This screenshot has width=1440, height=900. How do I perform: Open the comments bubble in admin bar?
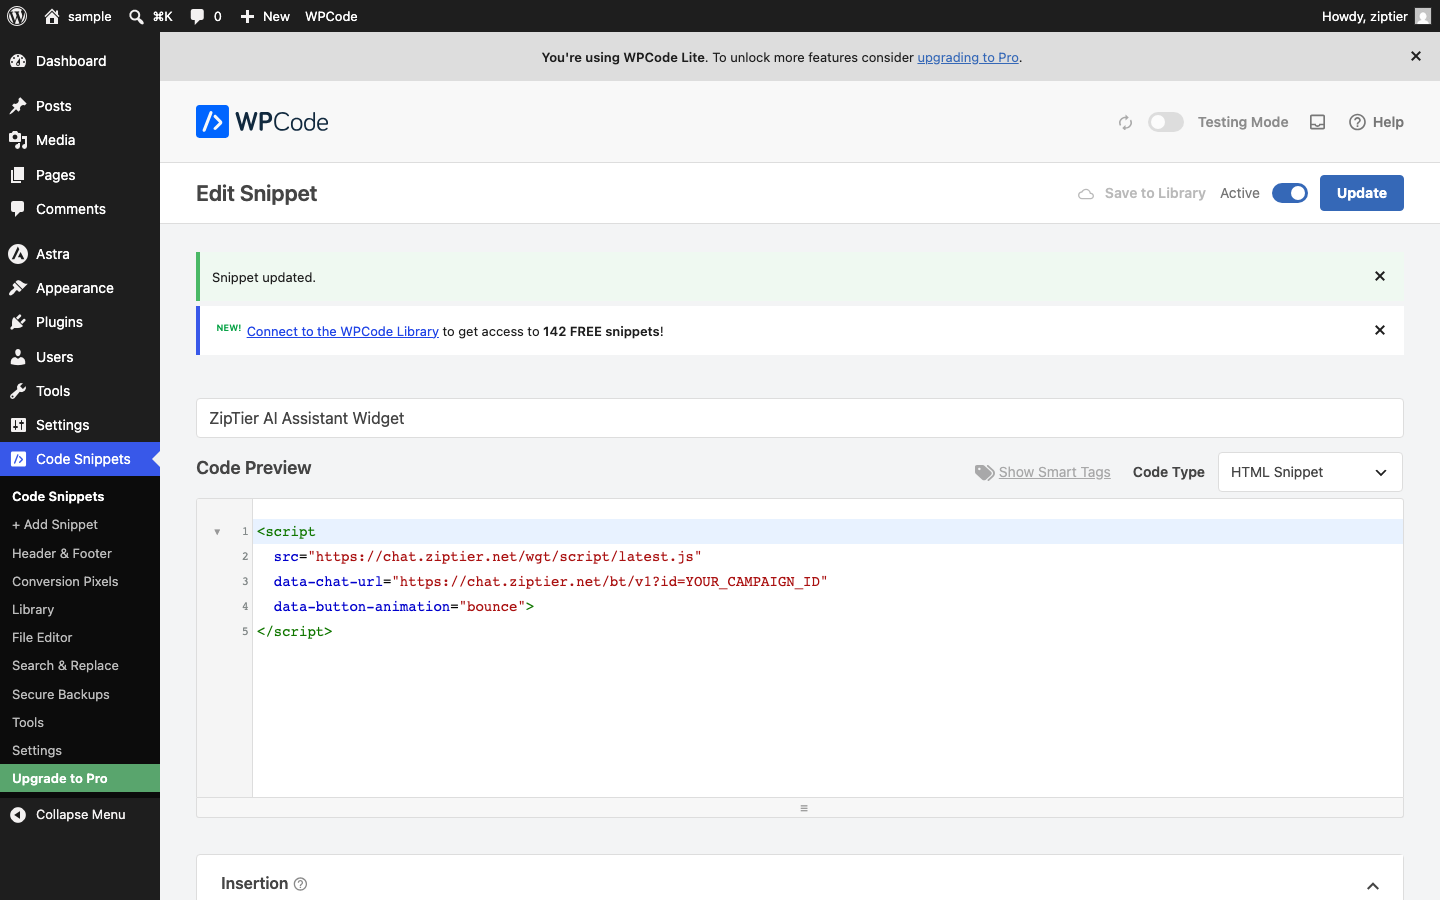coord(206,16)
